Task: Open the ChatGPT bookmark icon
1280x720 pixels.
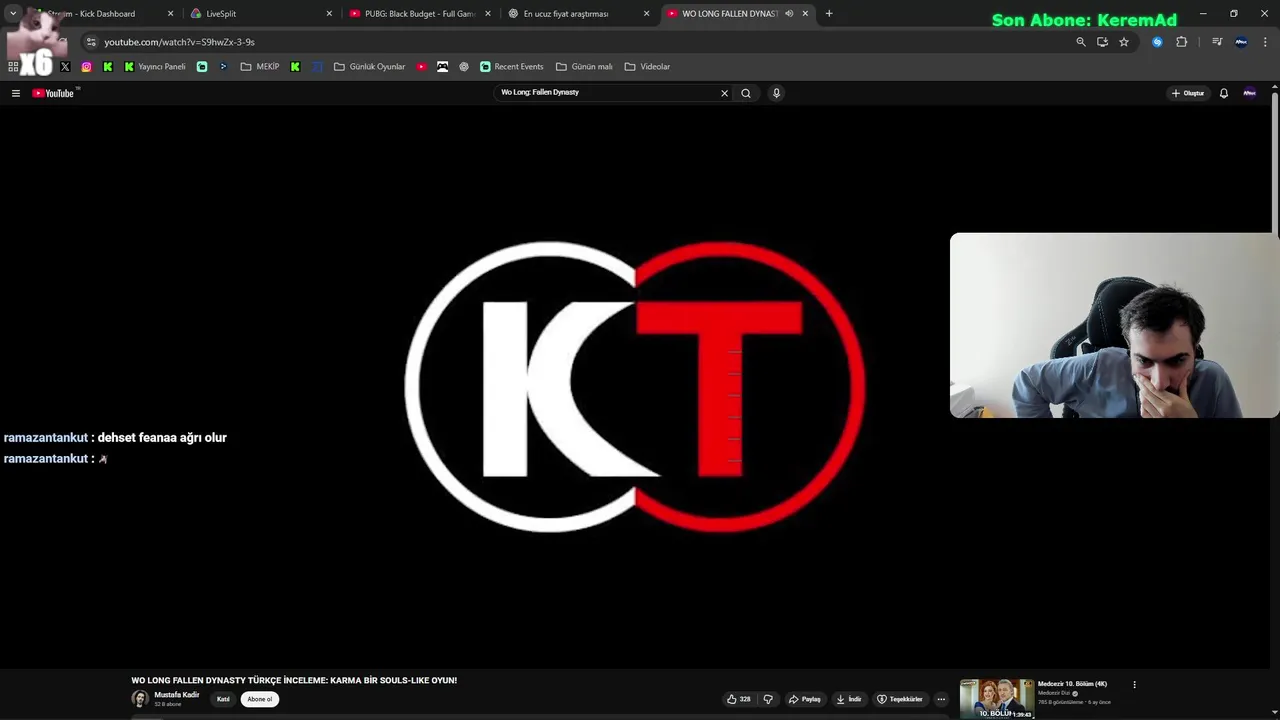Action: pos(464,67)
